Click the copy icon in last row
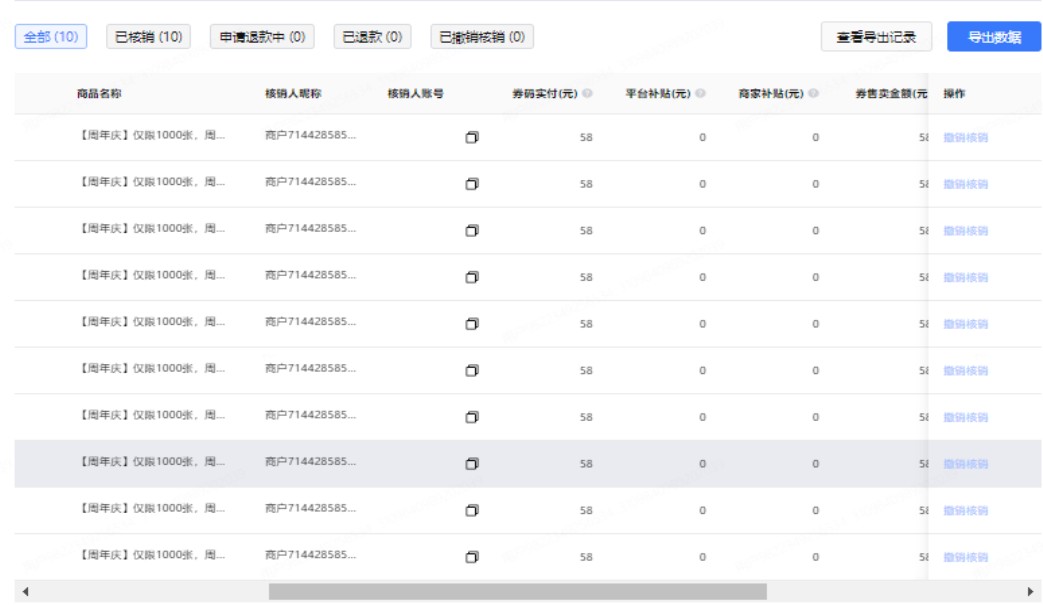Image resolution: width=1043 pixels, height=605 pixels. (472, 557)
